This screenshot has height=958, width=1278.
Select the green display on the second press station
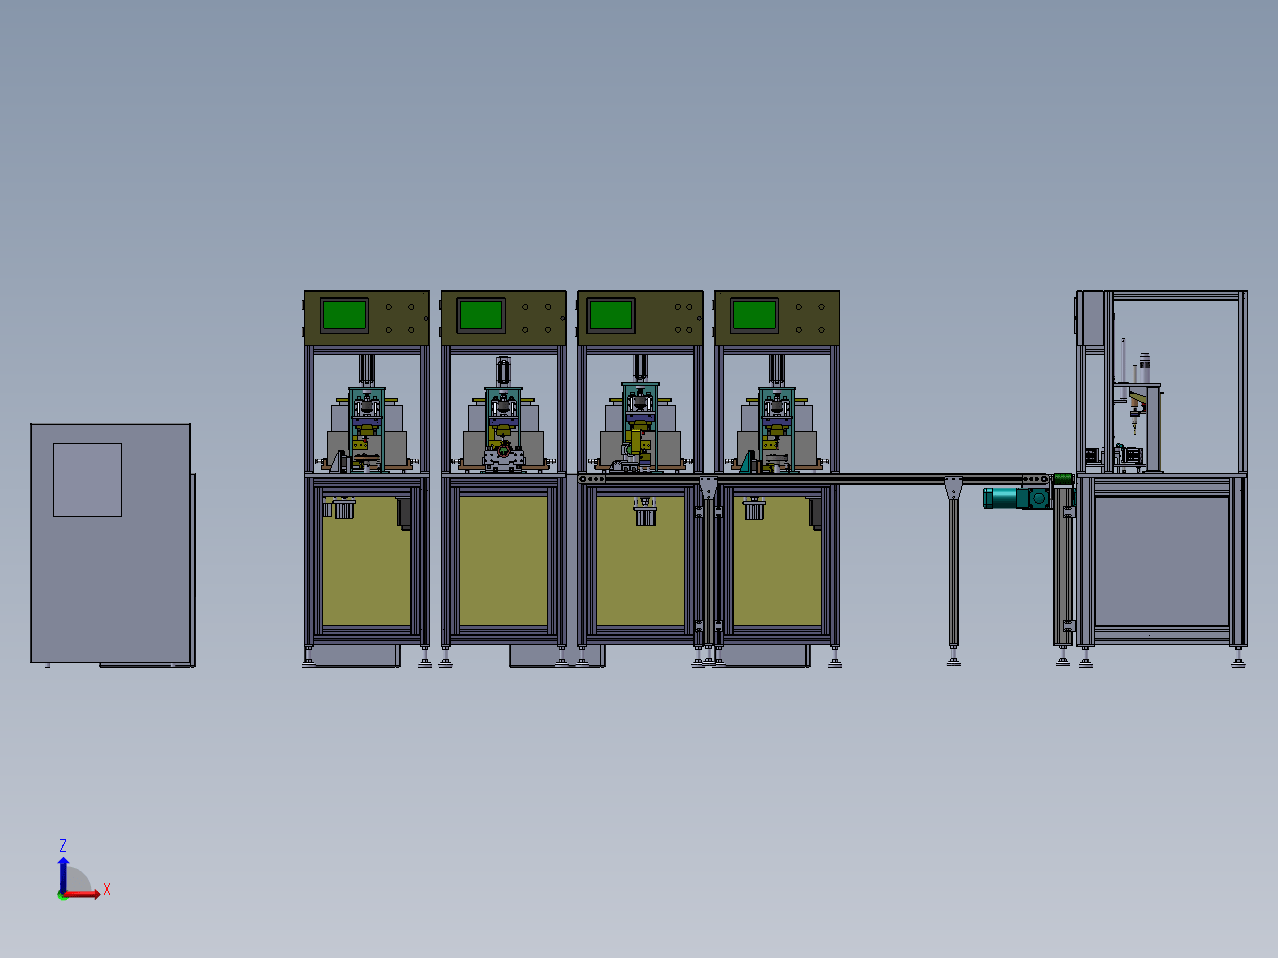(480, 315)
